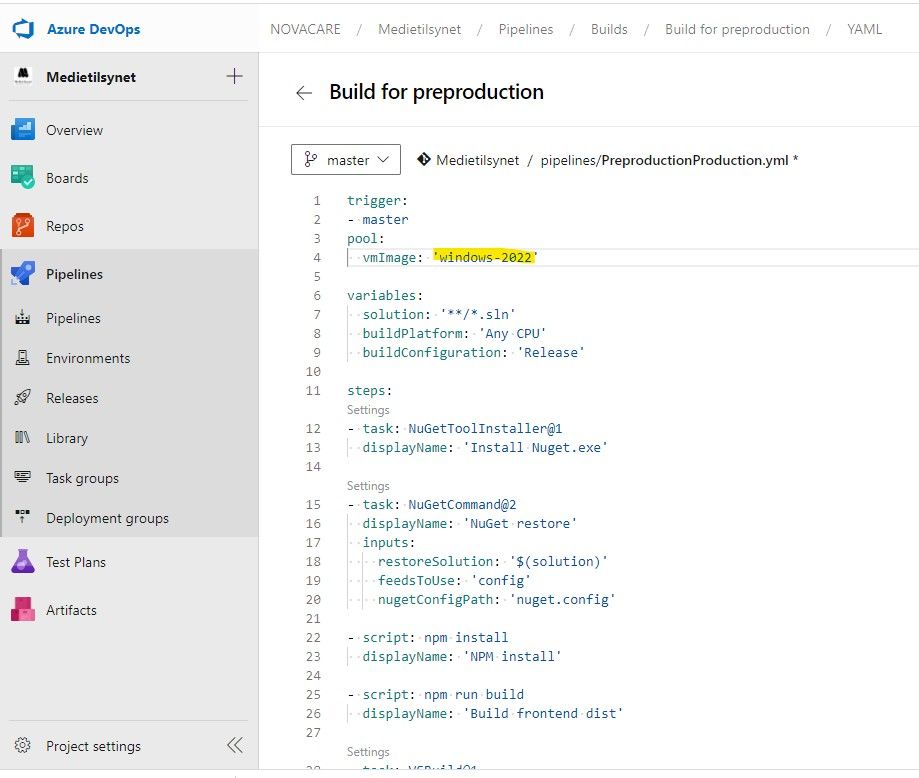Image resolution: width=919 pixels, height=778 pixels.
Task: Click the 'variables:' line in editor
Action: coord(385,295)
